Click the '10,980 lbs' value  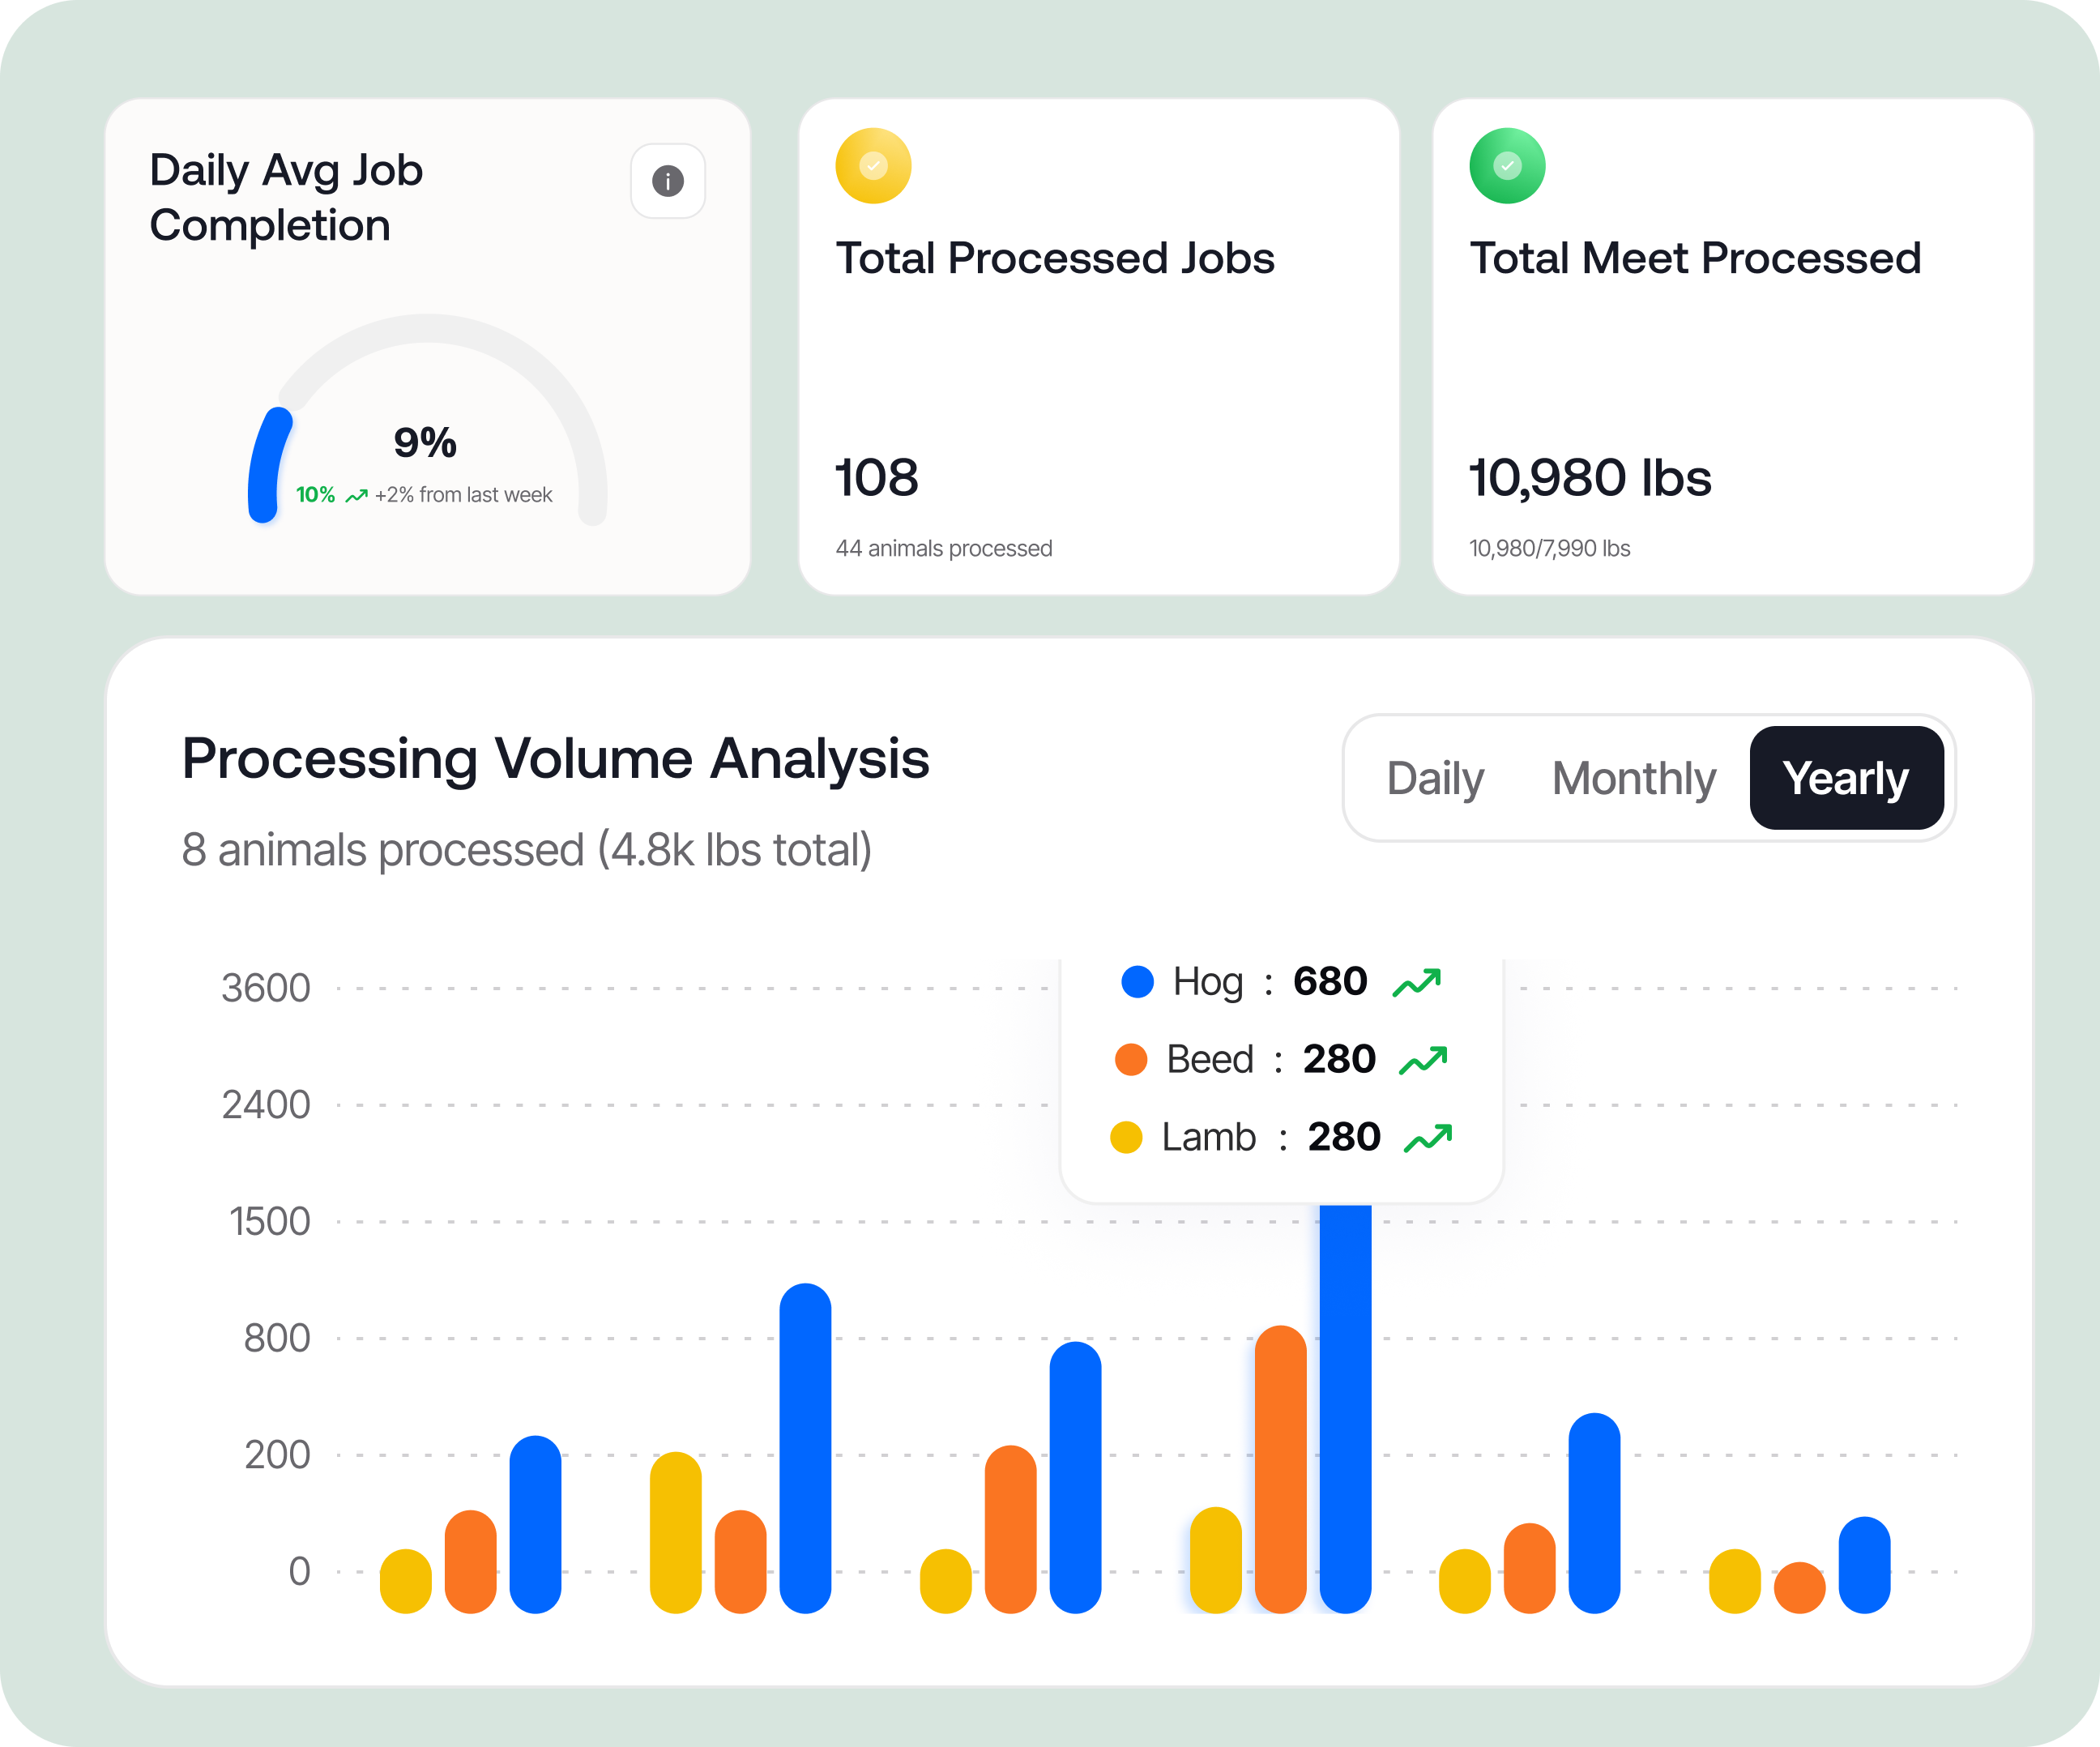point(1590,478)
